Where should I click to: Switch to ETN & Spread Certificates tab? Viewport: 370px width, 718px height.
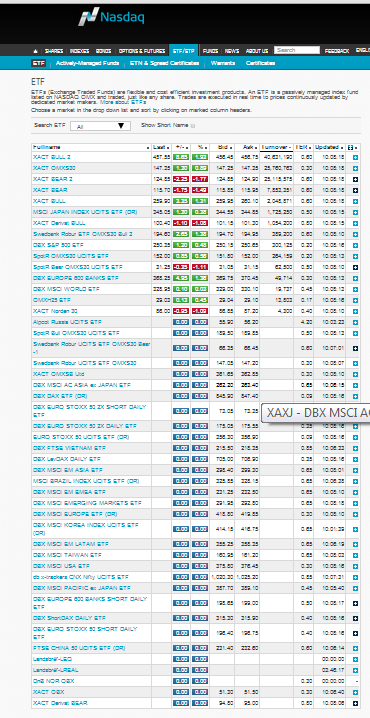coord(164,63)
